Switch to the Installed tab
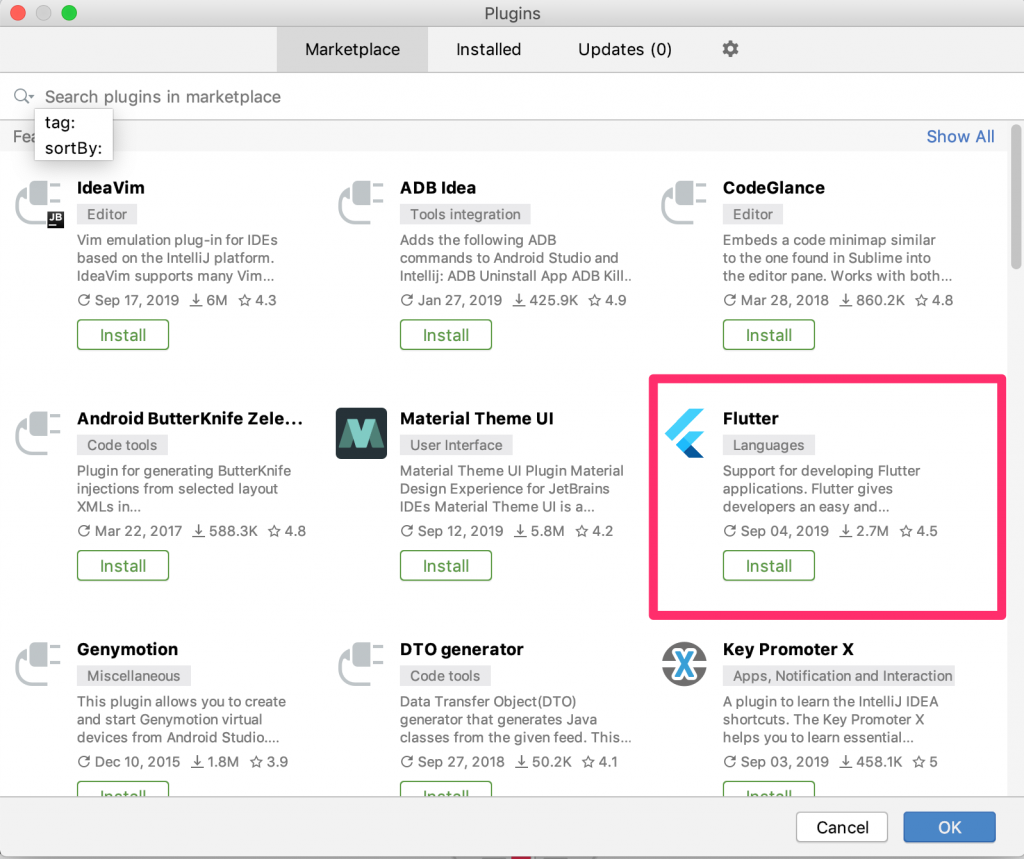Image resolution: width=1024 pixels, height=859 pixels. (x=488, y=50)
